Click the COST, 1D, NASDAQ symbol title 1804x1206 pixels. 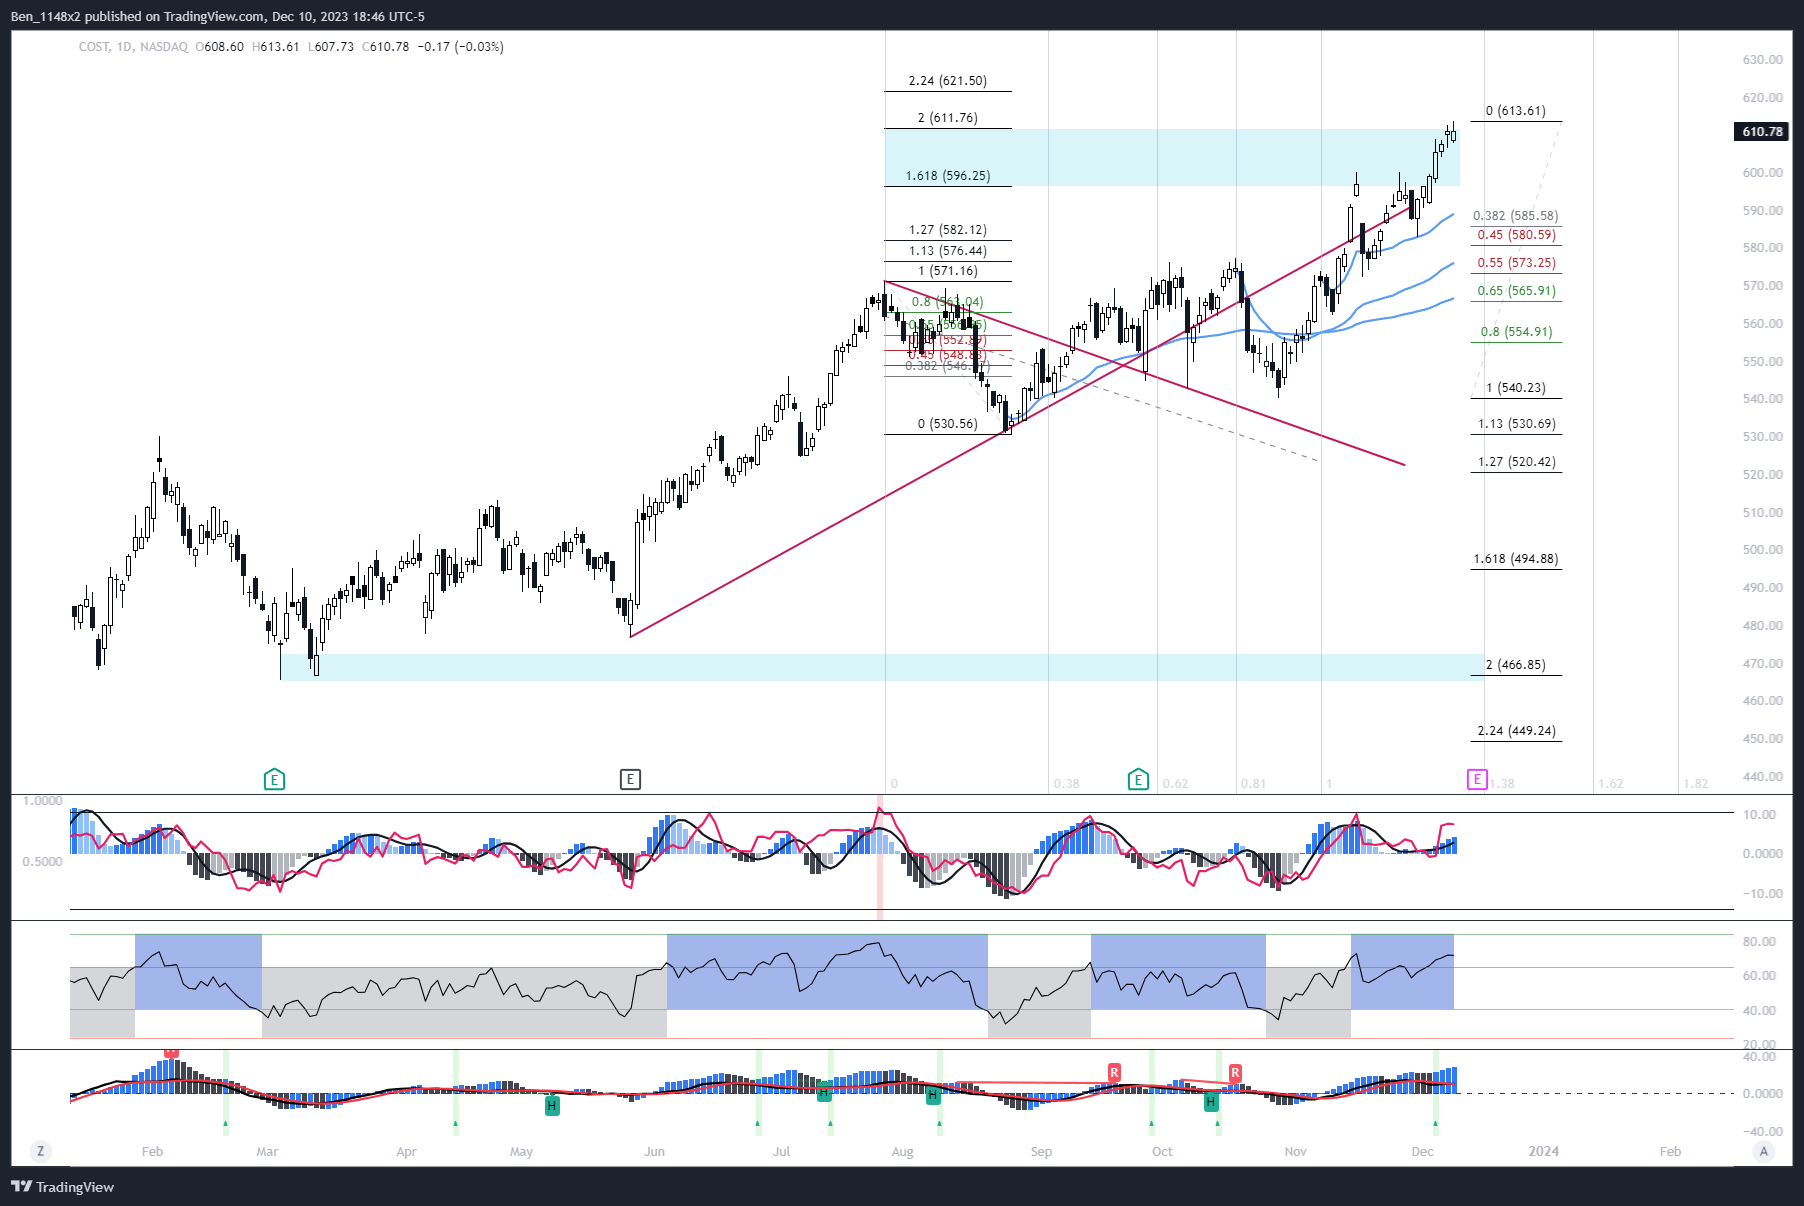pyautogui.click(x=133, y=47)
